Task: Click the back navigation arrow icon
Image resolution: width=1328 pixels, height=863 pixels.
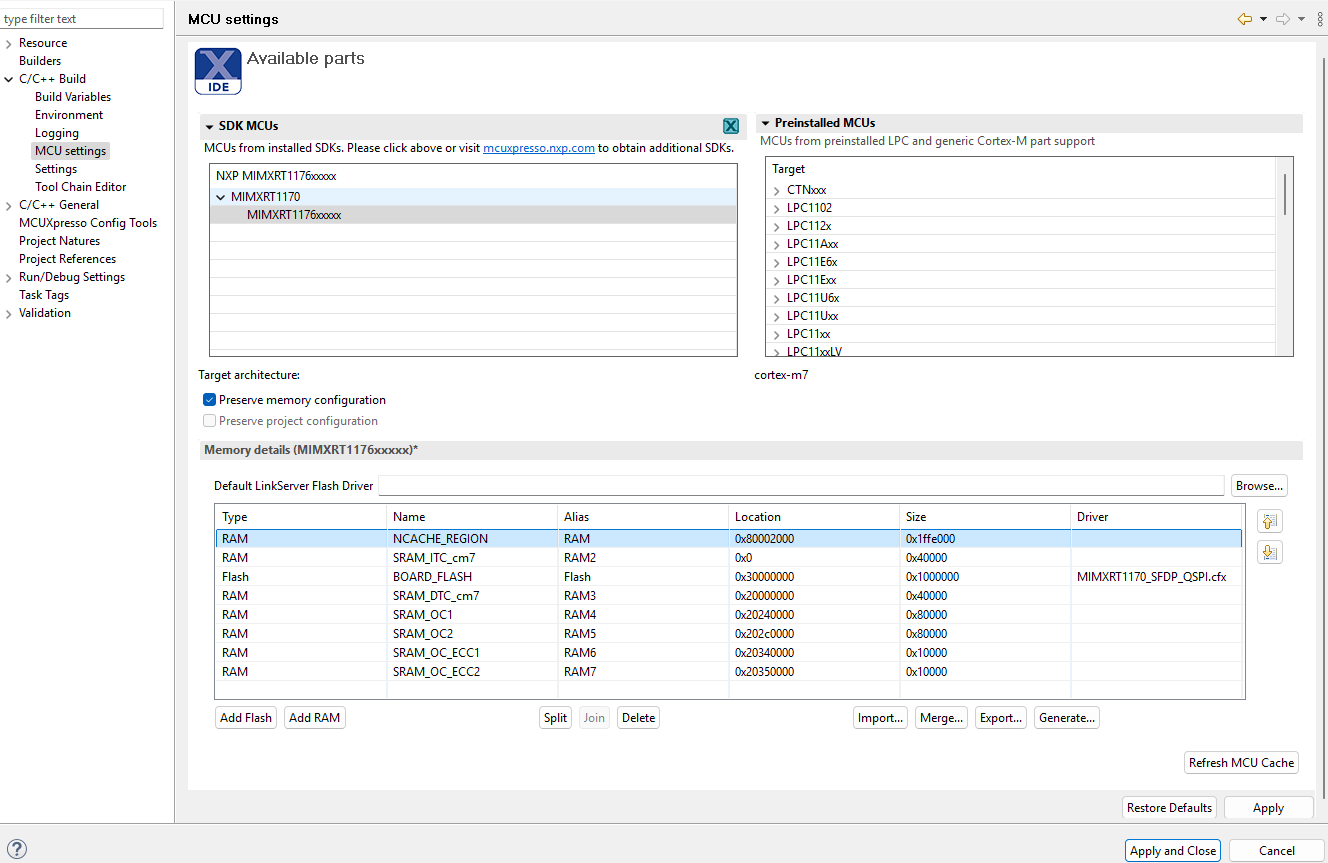Action: click(1245, 19)
